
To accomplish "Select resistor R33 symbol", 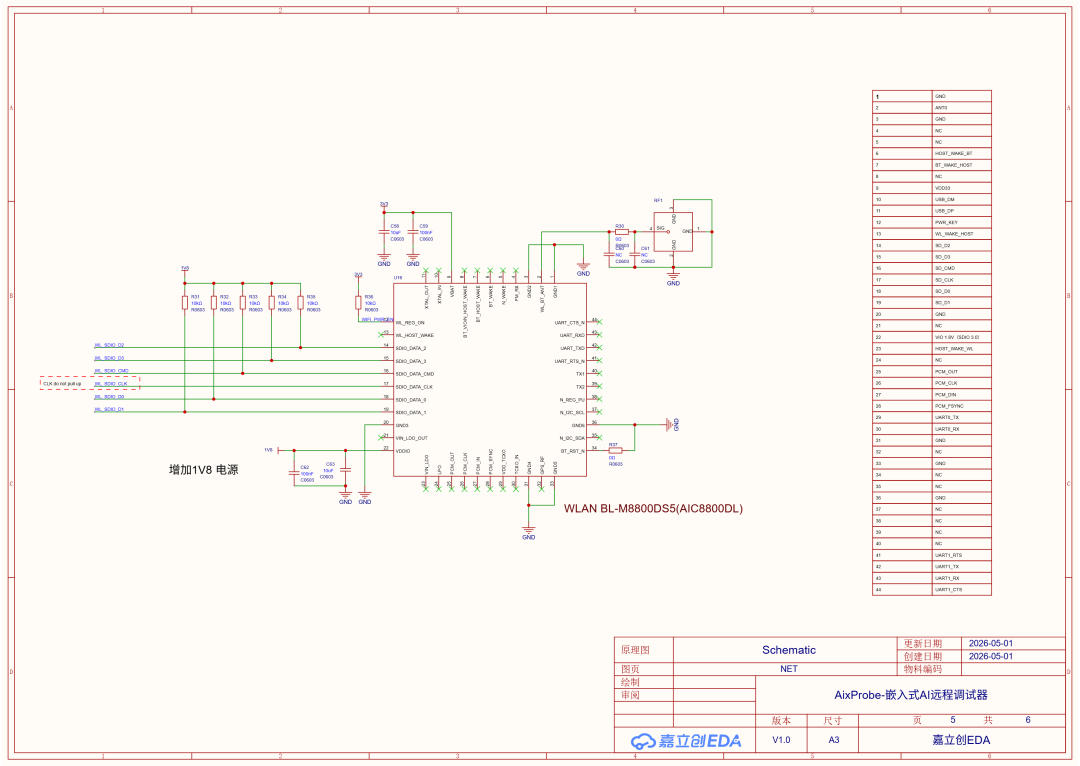I will (x=242, y=303).
